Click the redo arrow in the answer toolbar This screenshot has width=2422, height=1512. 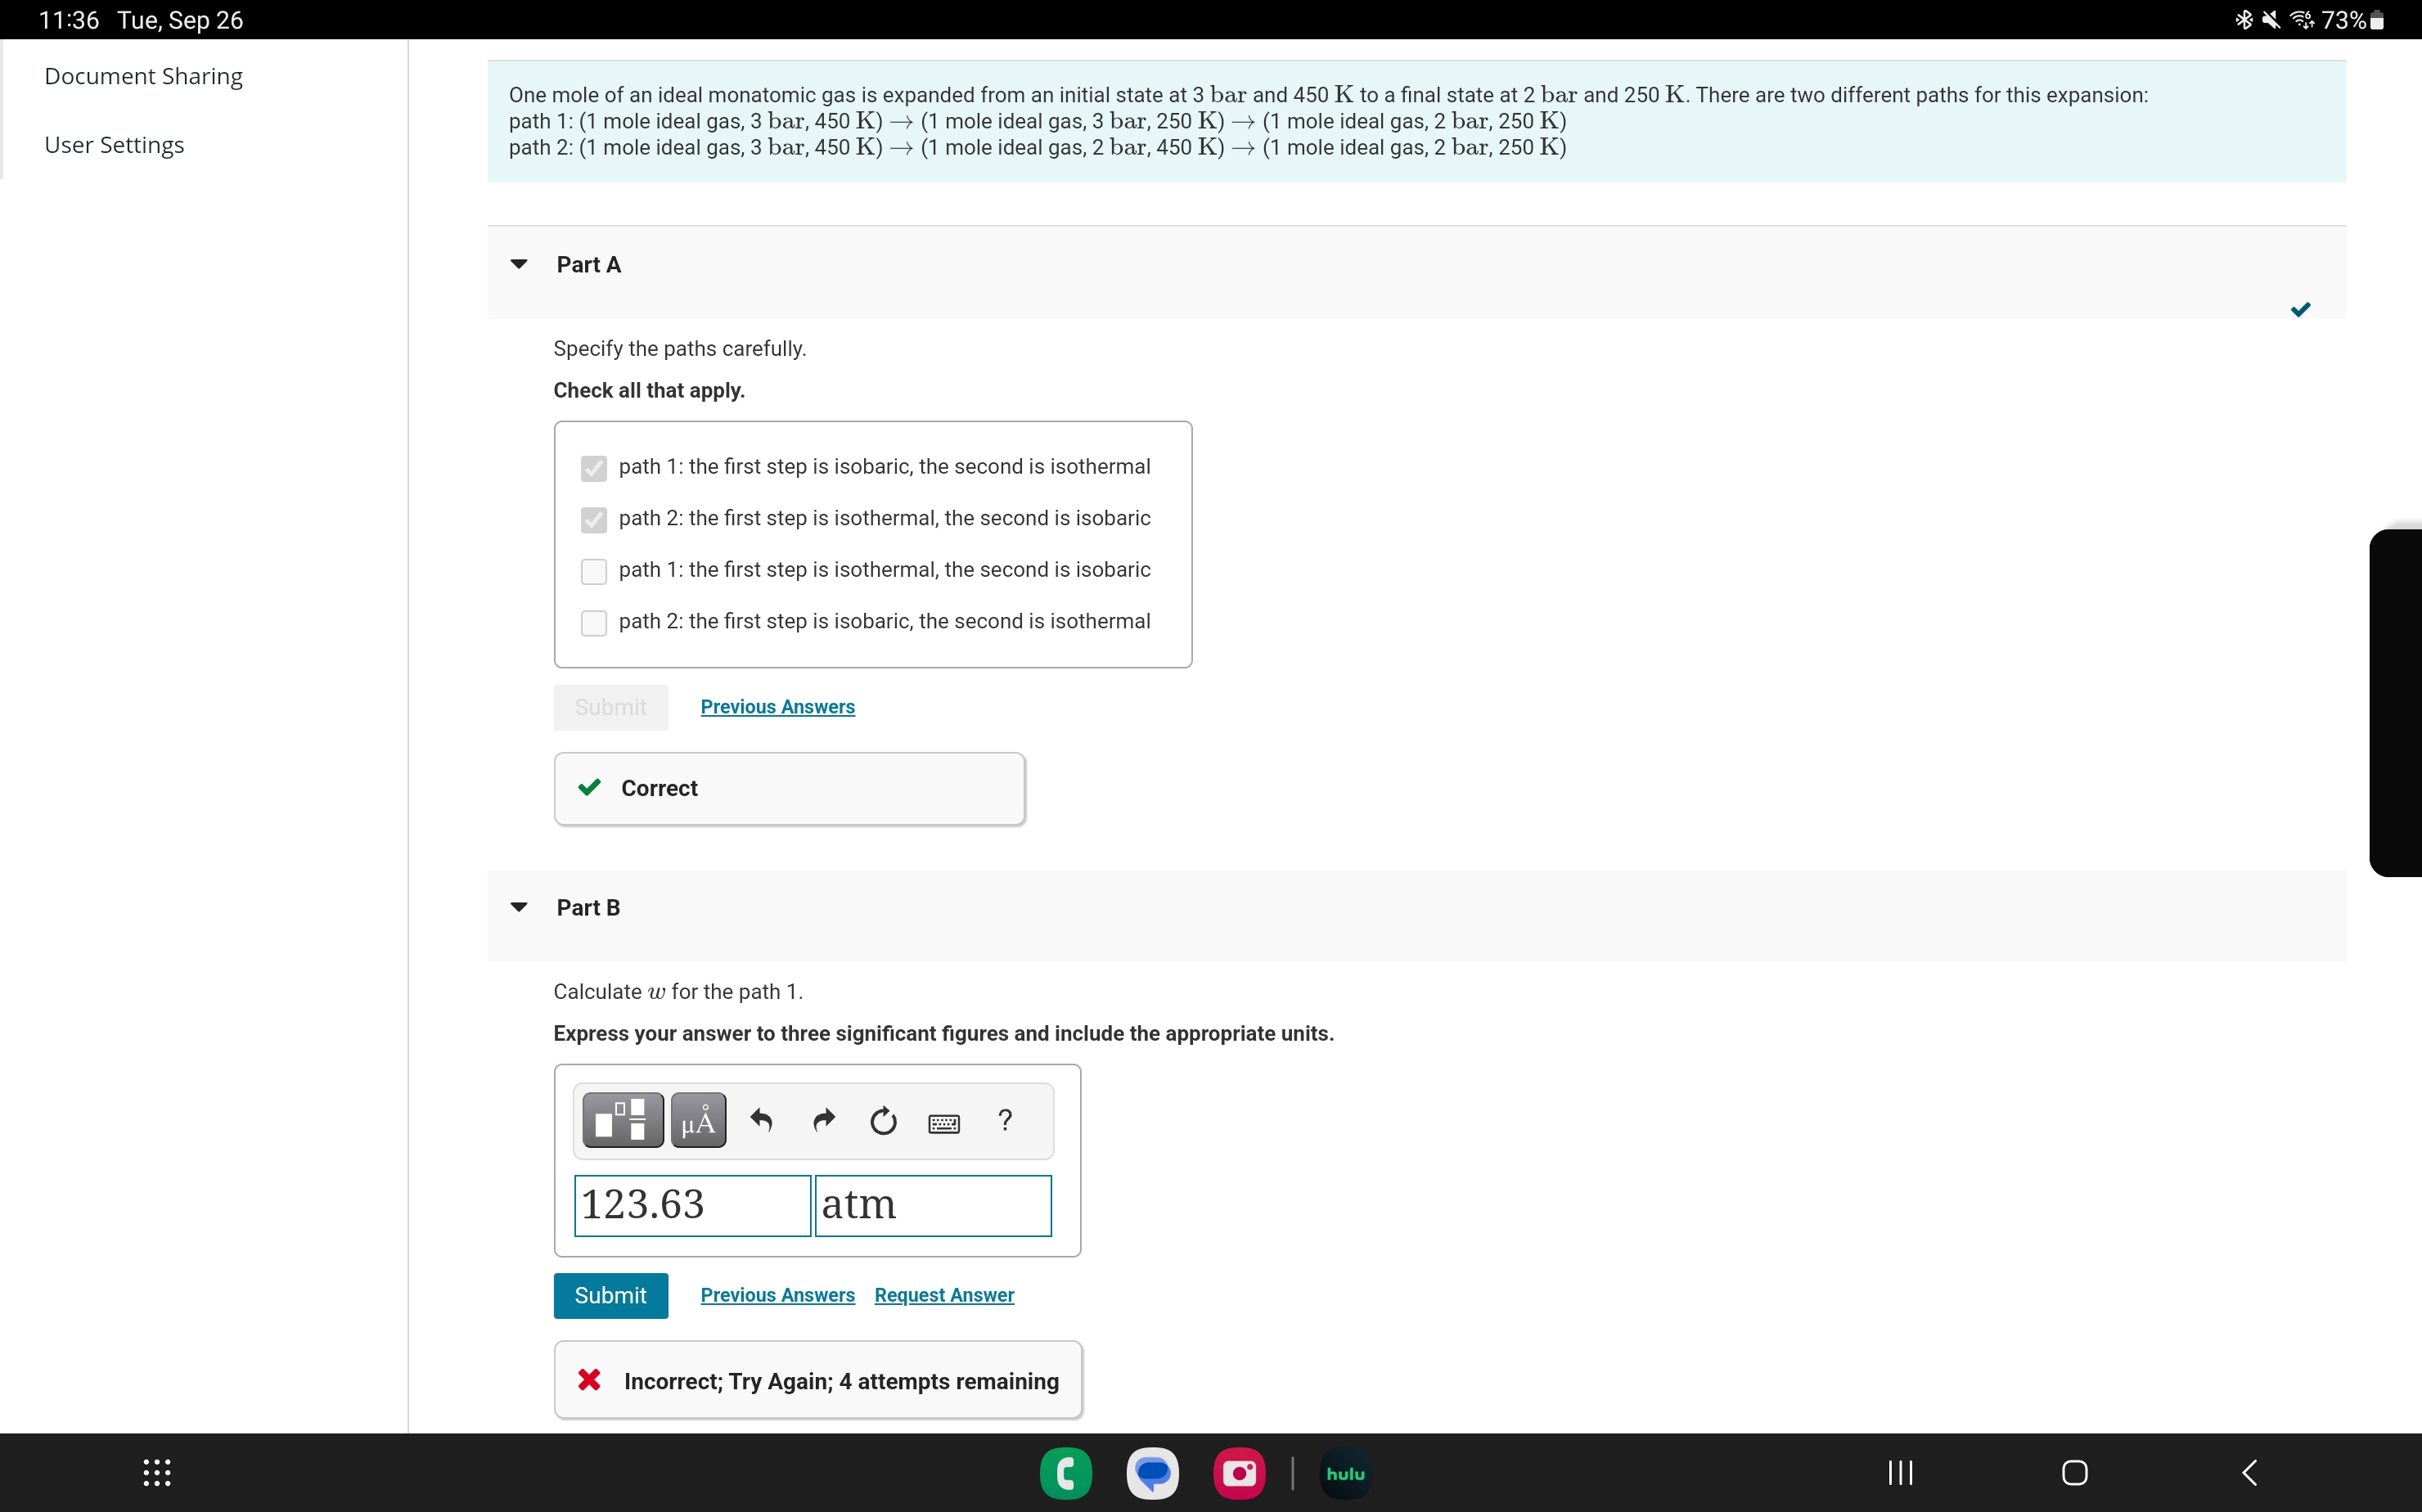coord(822,1120)
